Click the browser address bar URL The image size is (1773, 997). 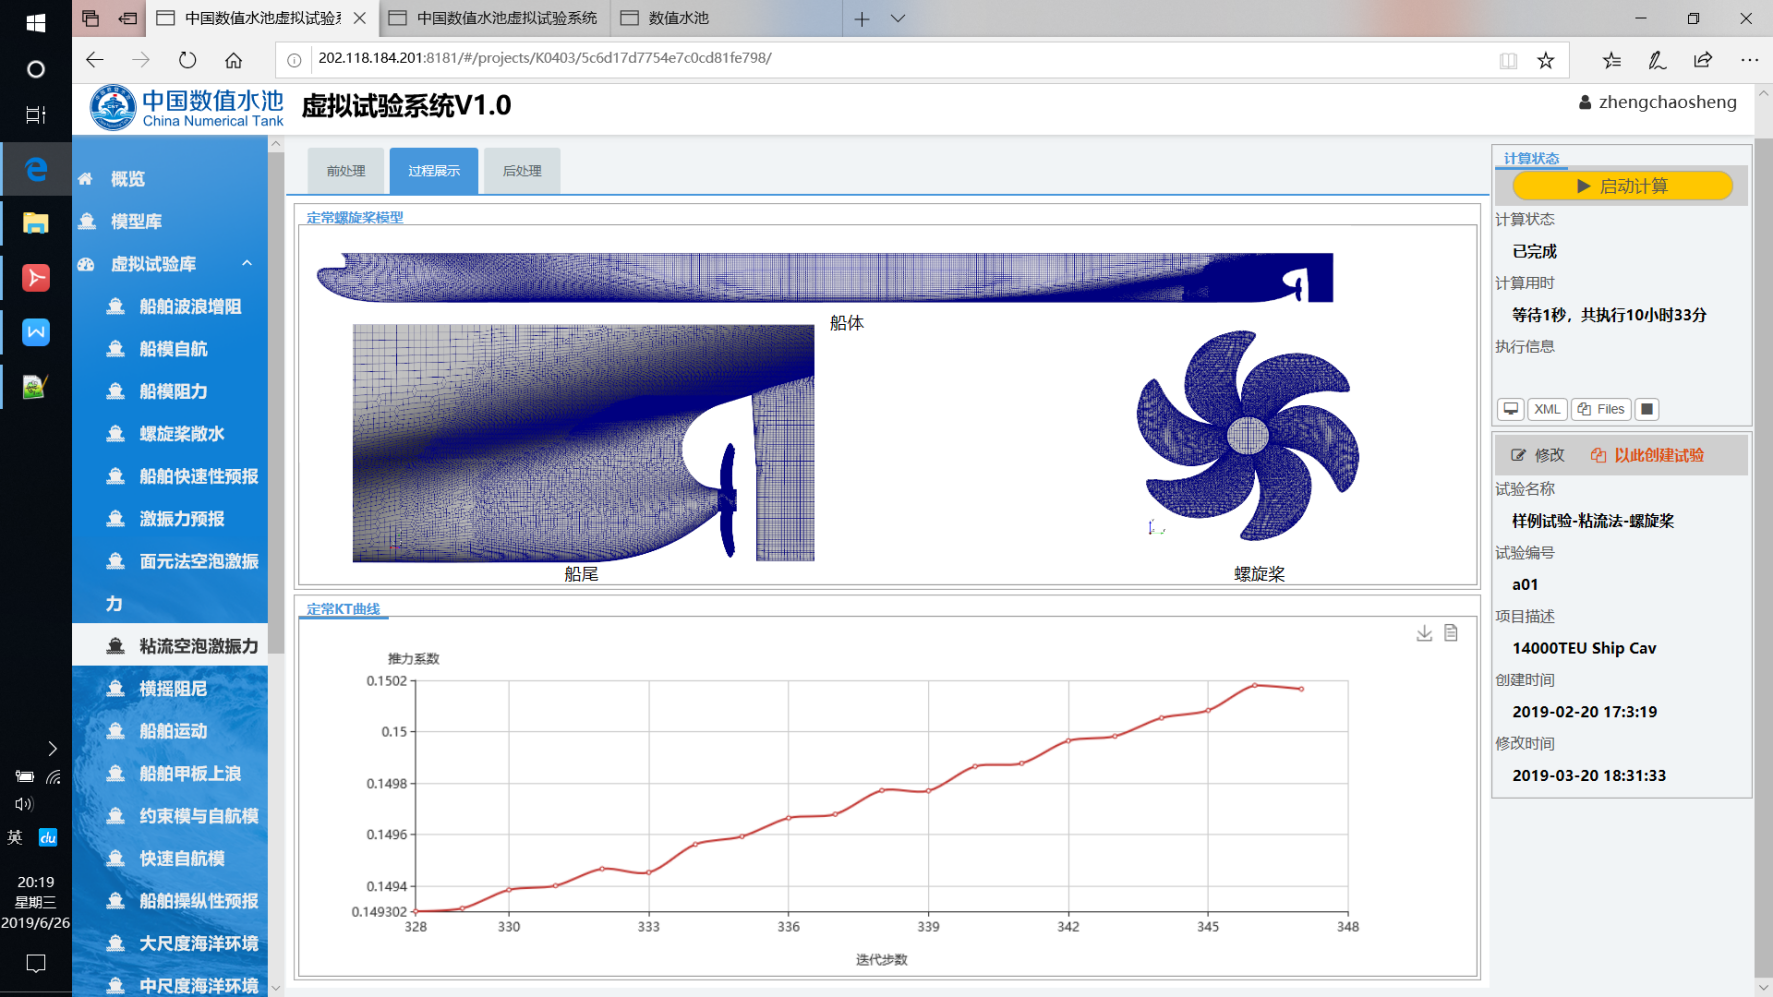[x=545, y=58]
